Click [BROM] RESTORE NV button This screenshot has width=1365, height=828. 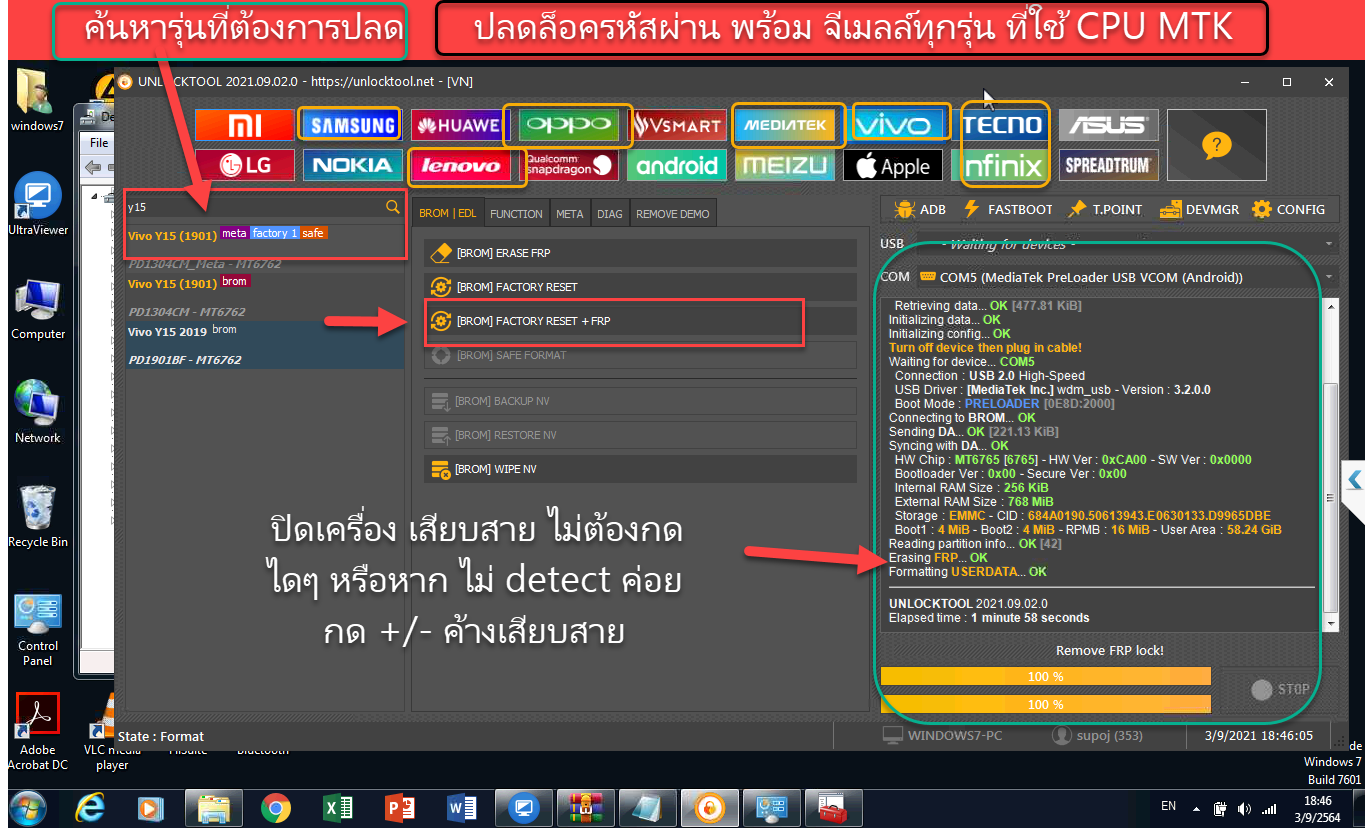click(x=640, y=435)
